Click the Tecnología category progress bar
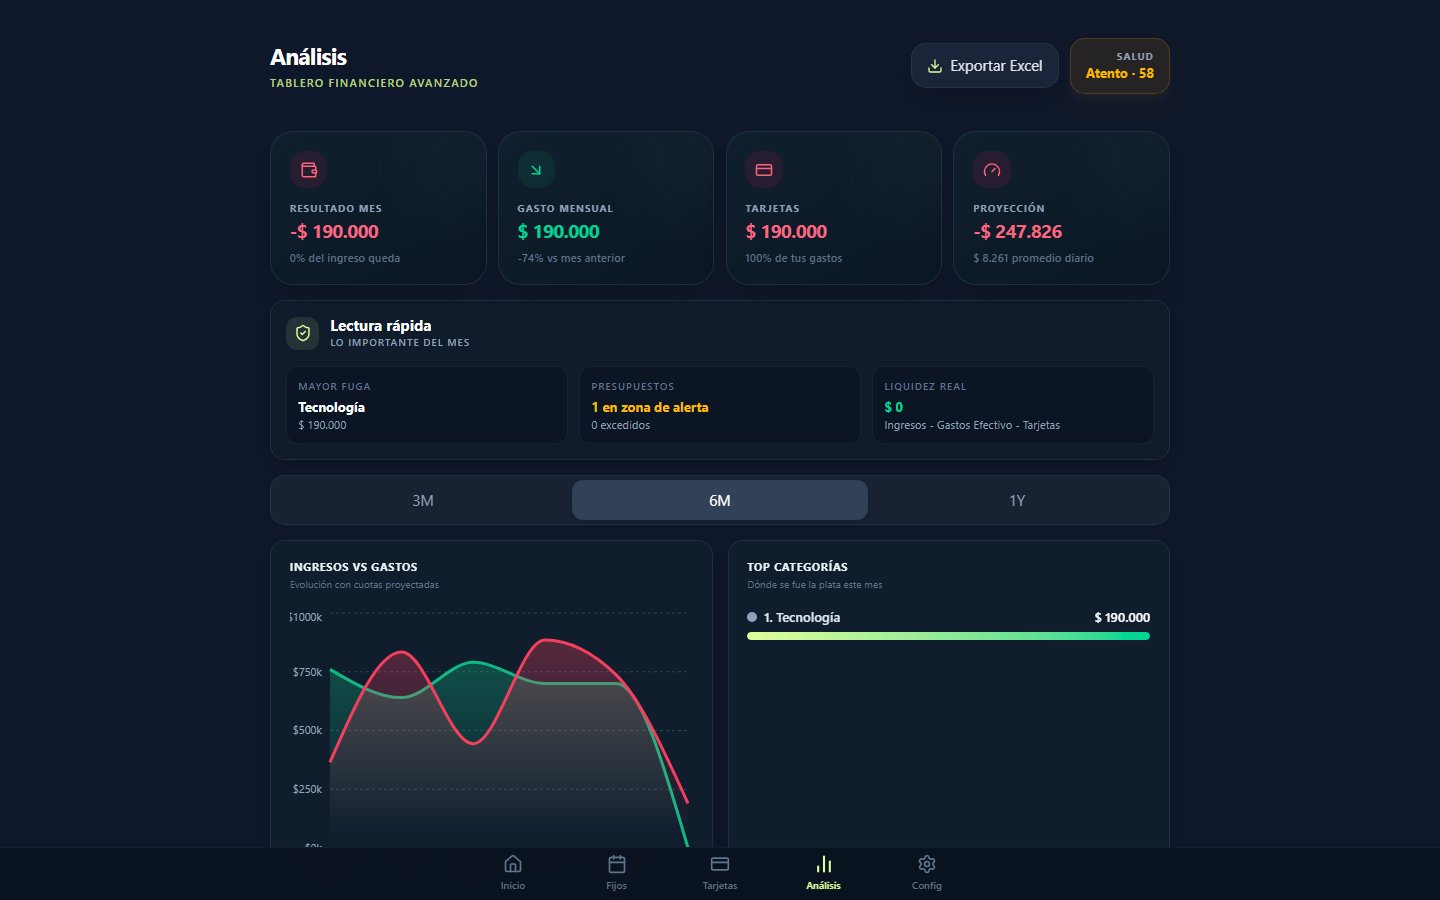The image size is (1440, 900). (948, 636)
